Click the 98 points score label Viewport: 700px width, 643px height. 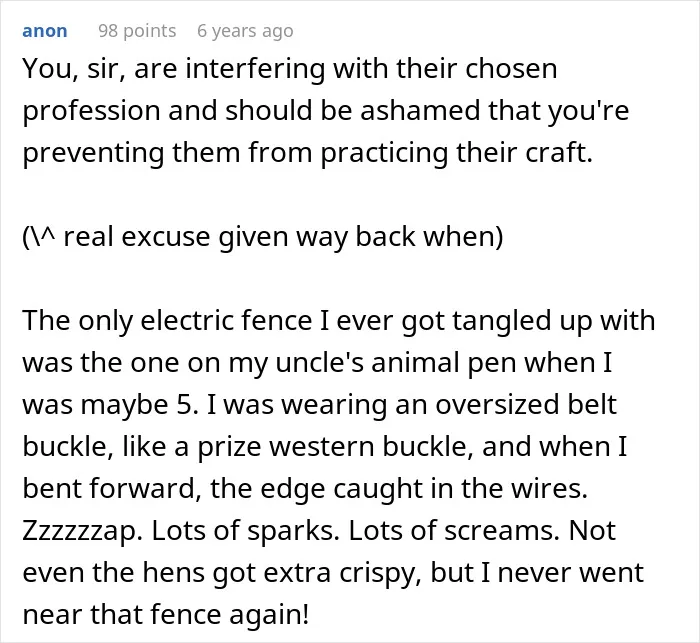tap(137, 31)
